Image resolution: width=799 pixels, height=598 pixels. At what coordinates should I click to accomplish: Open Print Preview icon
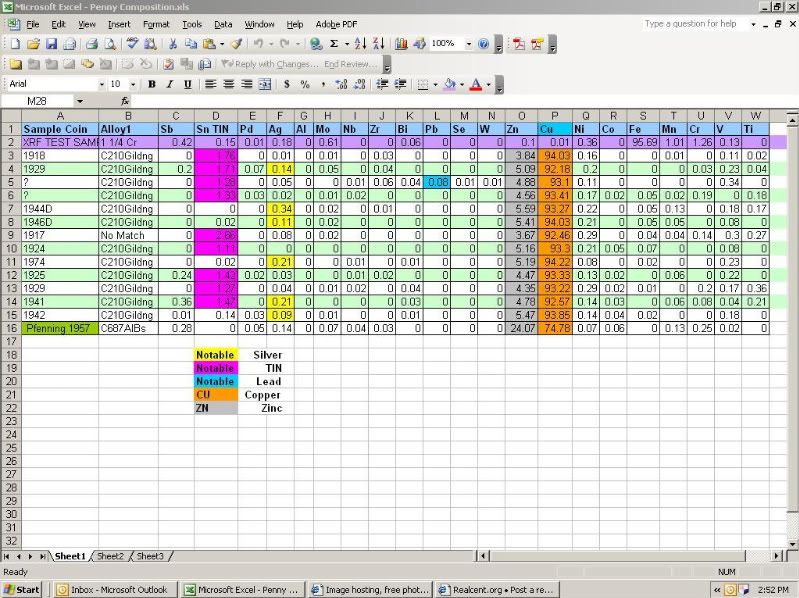point(110,44)
